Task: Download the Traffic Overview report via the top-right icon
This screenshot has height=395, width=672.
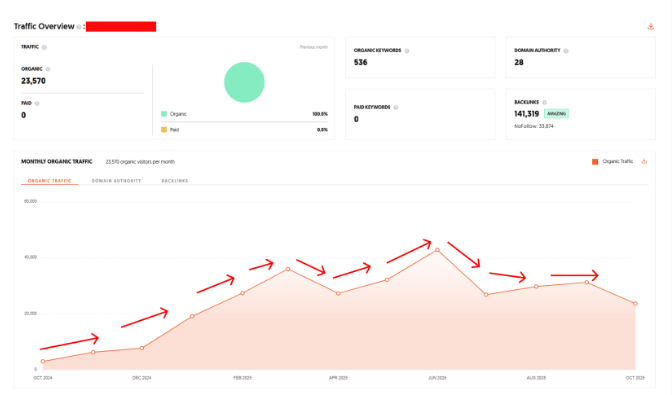Action: [651, 27]
